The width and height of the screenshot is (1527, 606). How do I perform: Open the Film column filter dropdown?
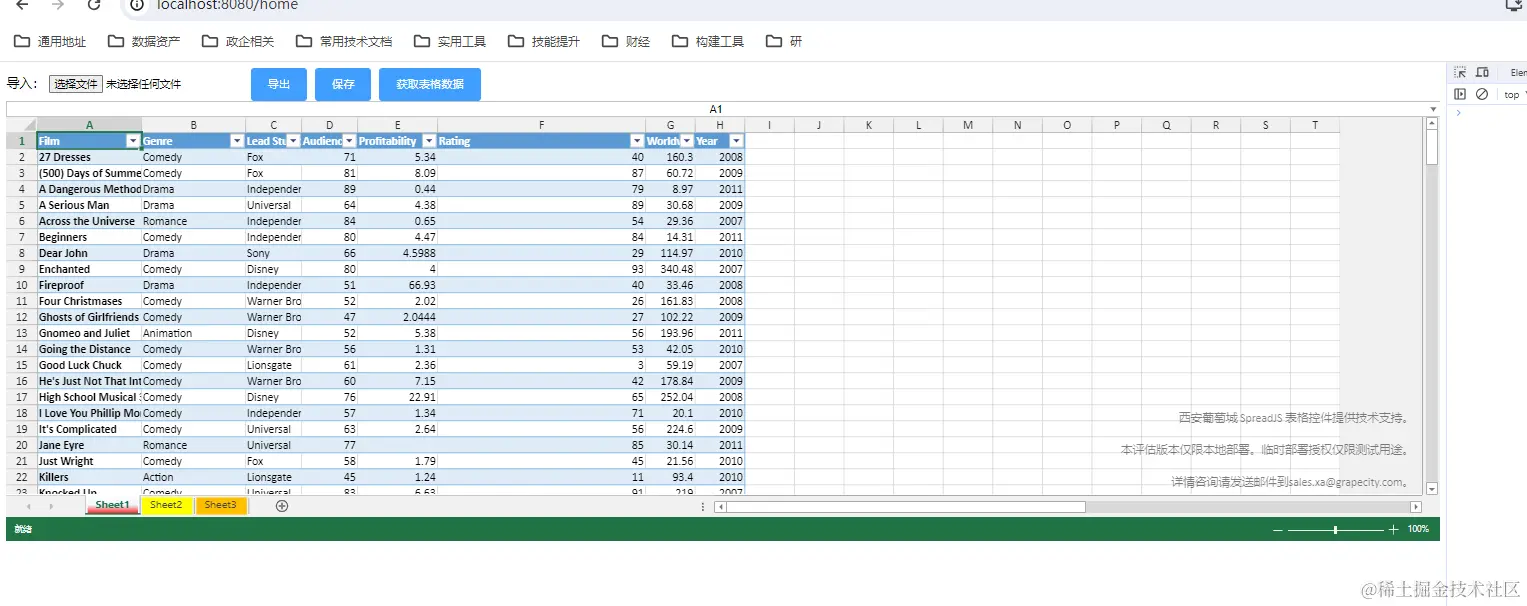click(133, 141)
